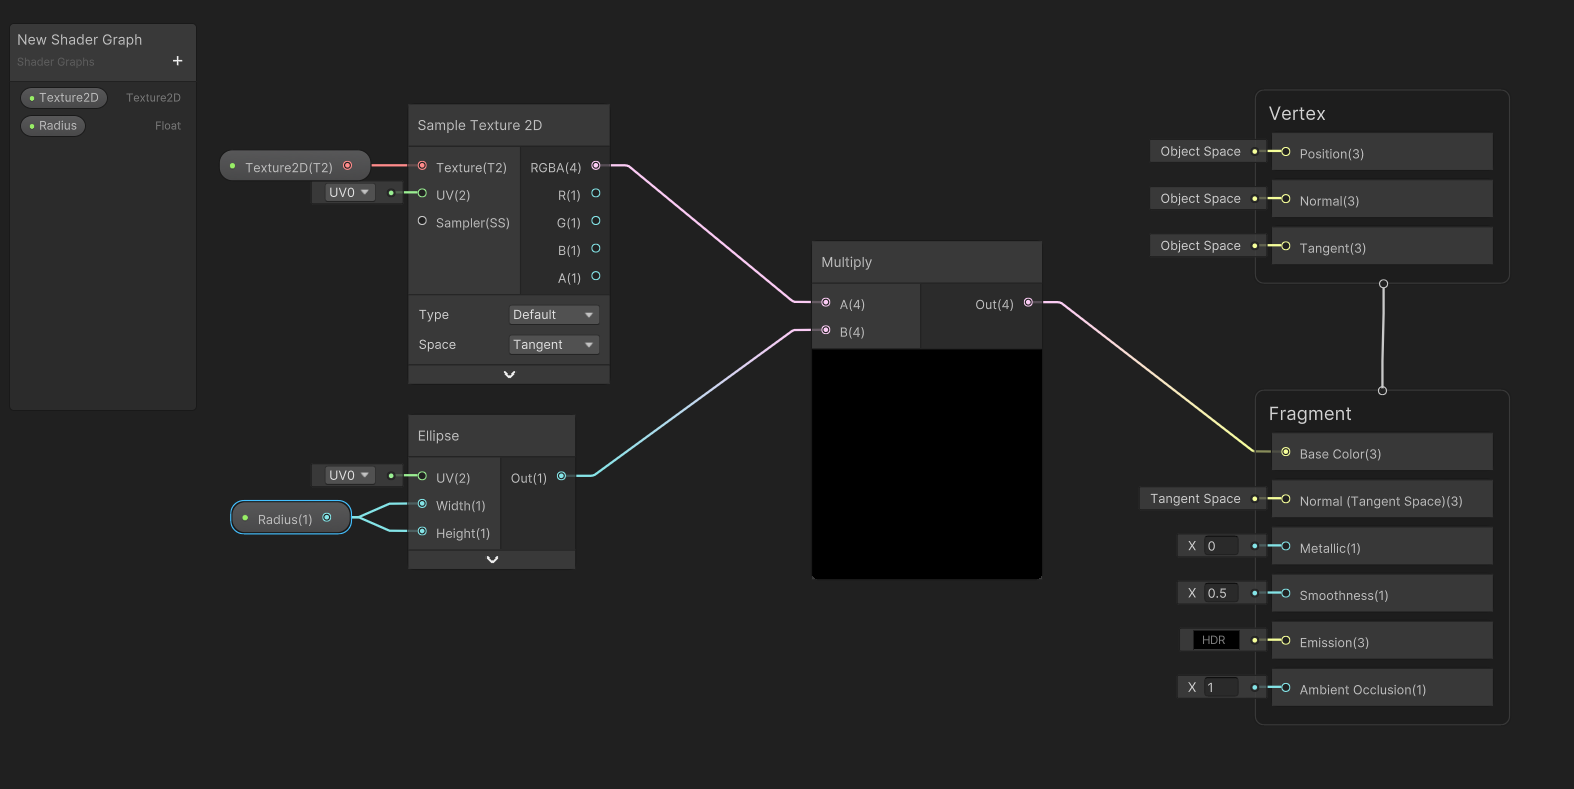Add a new blackboard property with plus

pyautogui.click(x=177, y=61)
